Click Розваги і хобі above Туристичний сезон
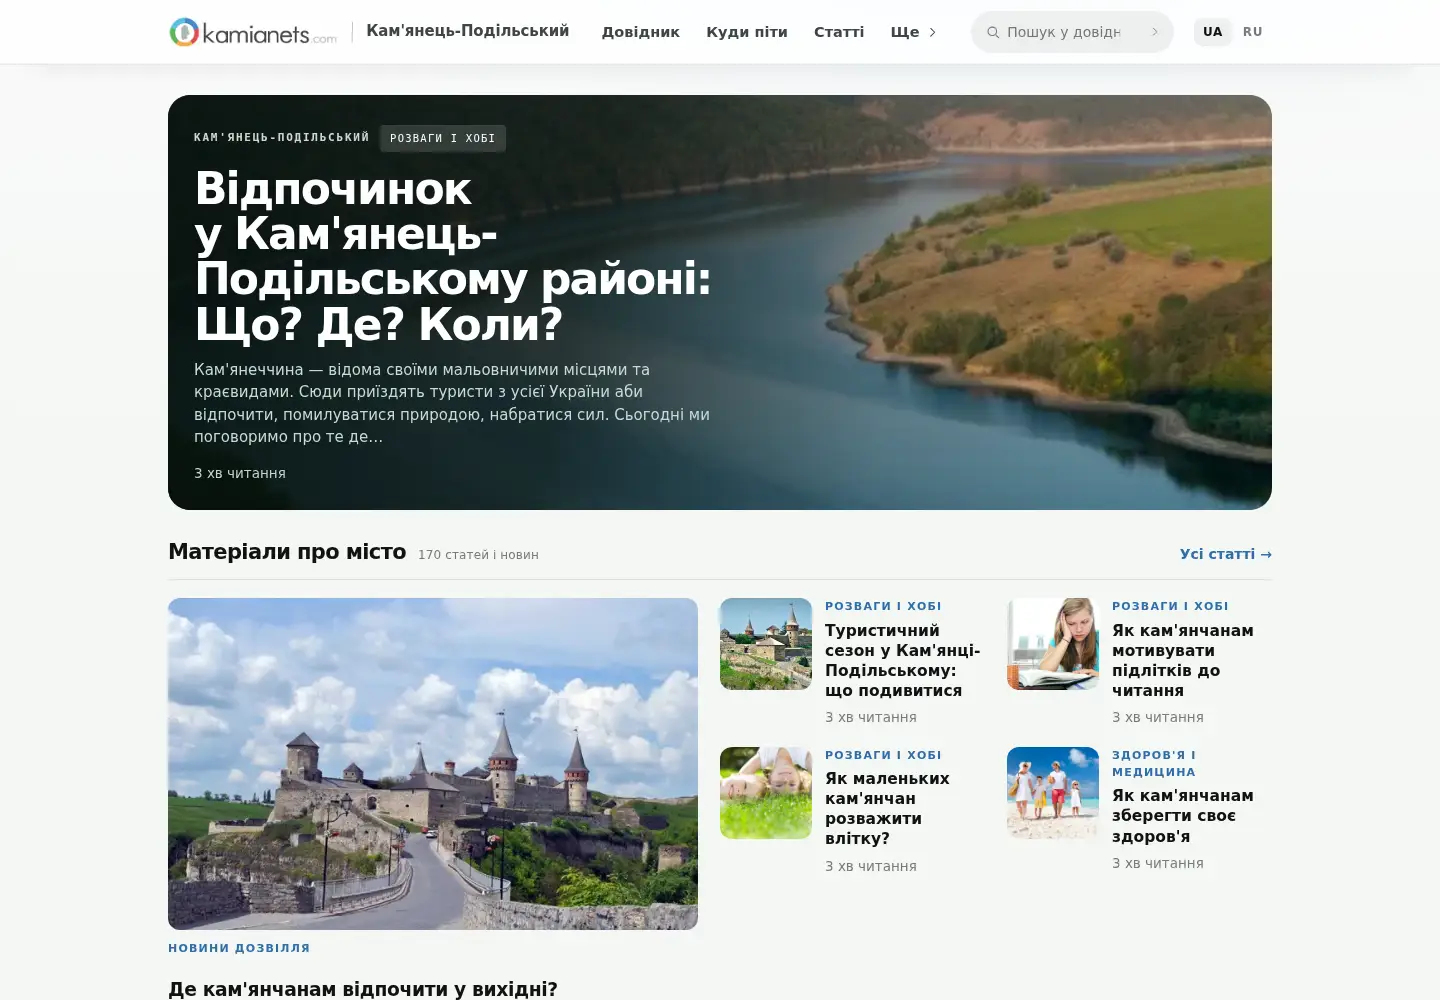This screenshot has height=1000, width=1440. (883, 606)
